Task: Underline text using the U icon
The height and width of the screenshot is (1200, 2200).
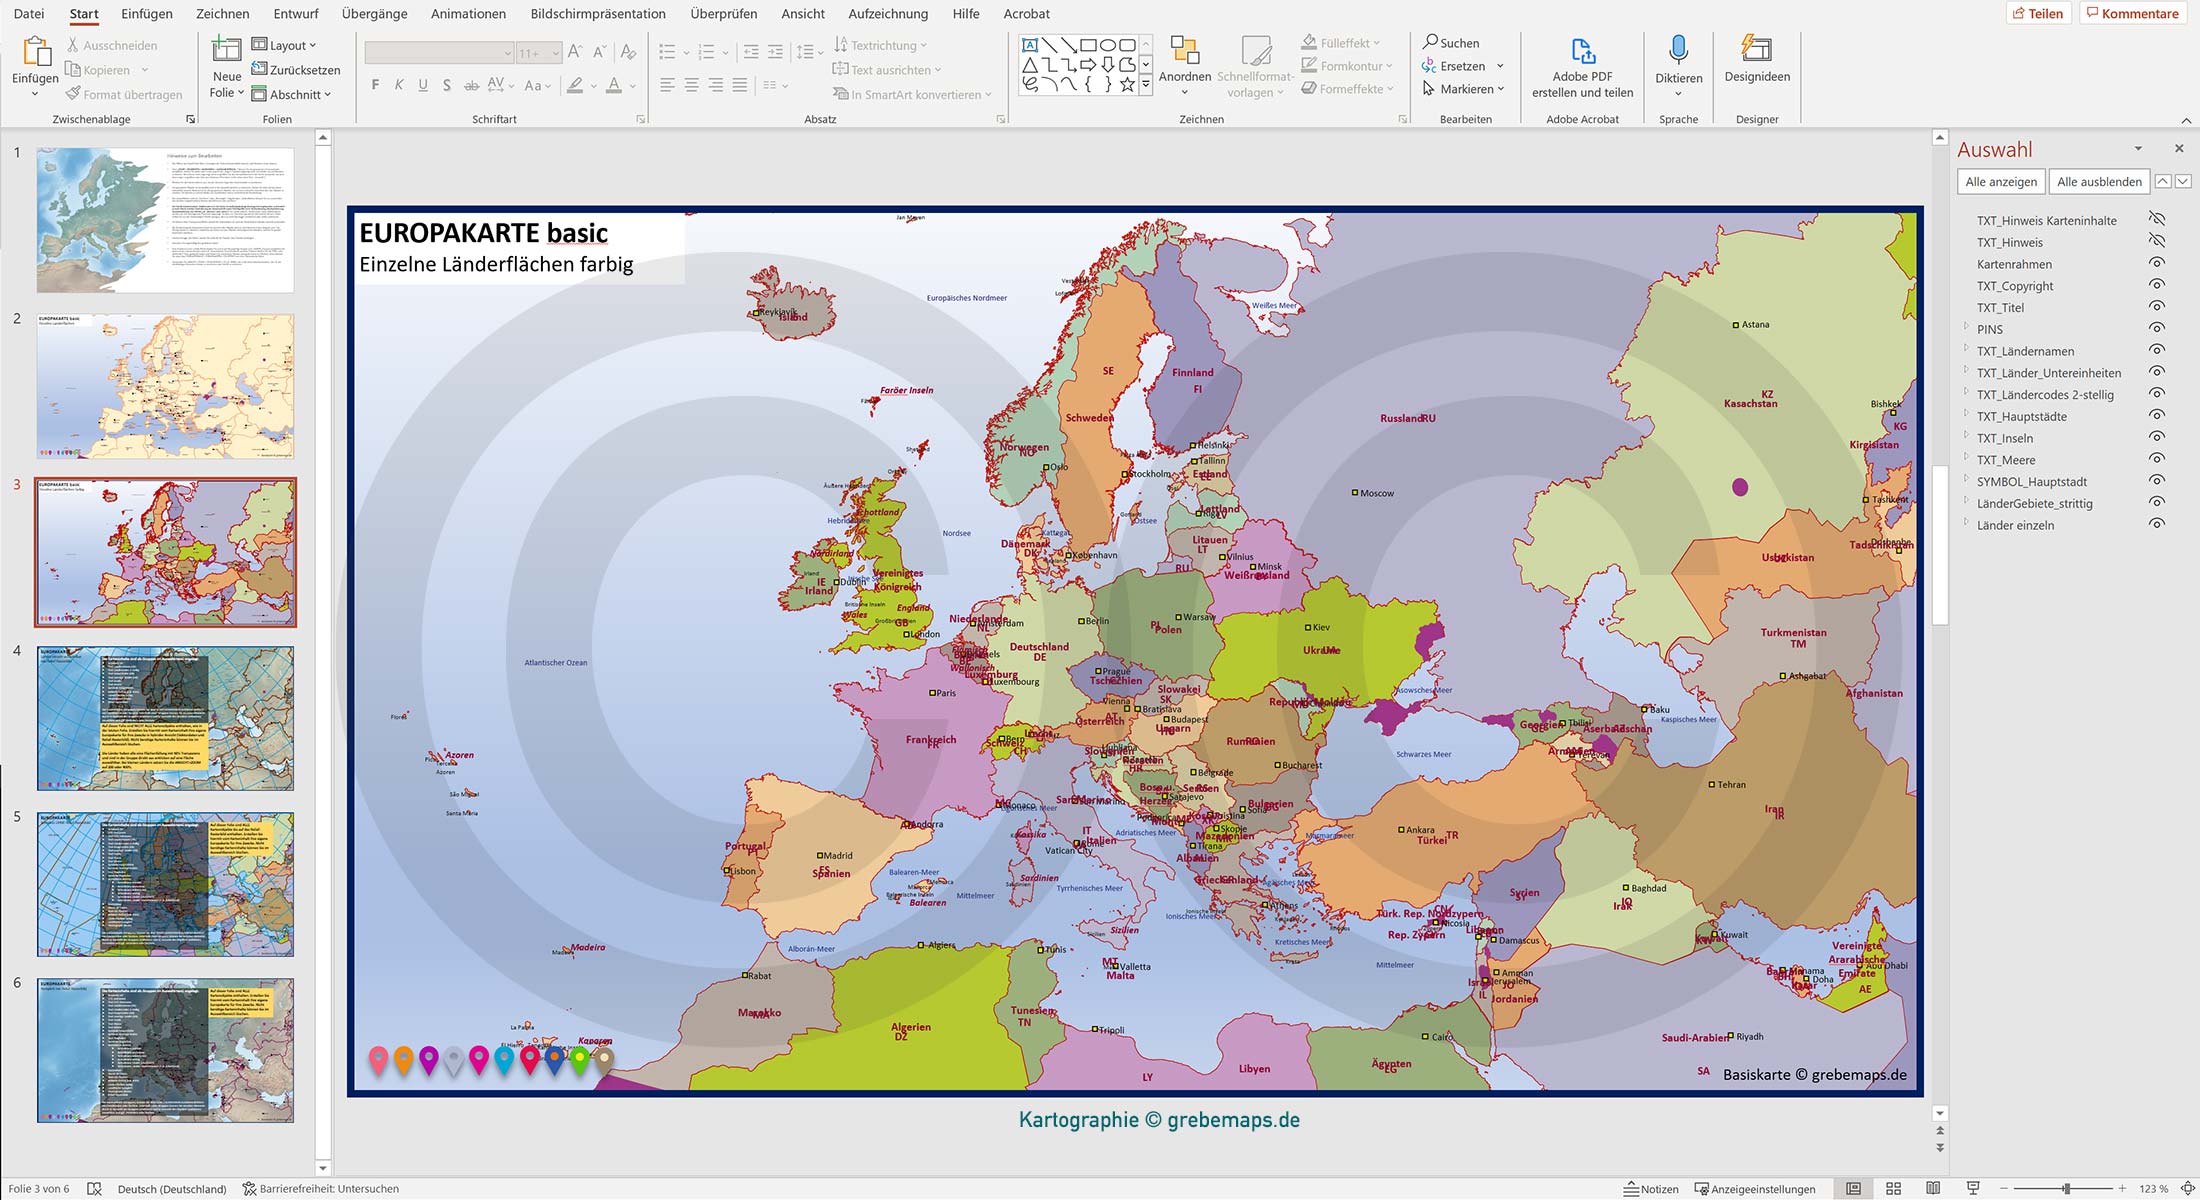Action: pyautogui.click(x=423, y=85)
